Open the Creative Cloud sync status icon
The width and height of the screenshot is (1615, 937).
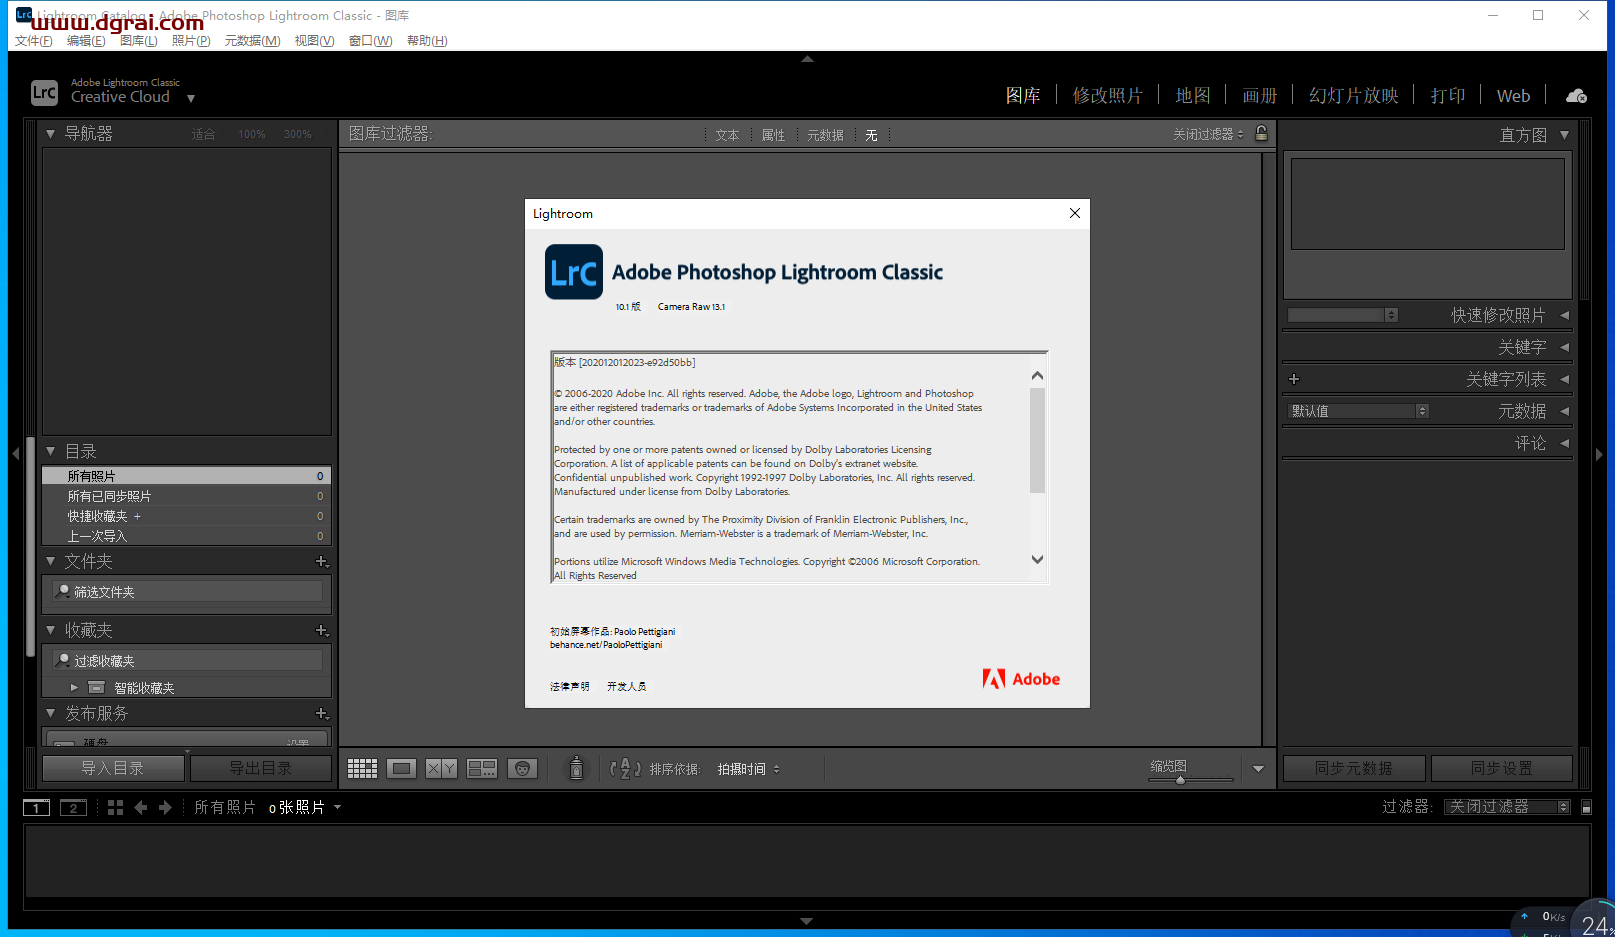[1576, 96]
